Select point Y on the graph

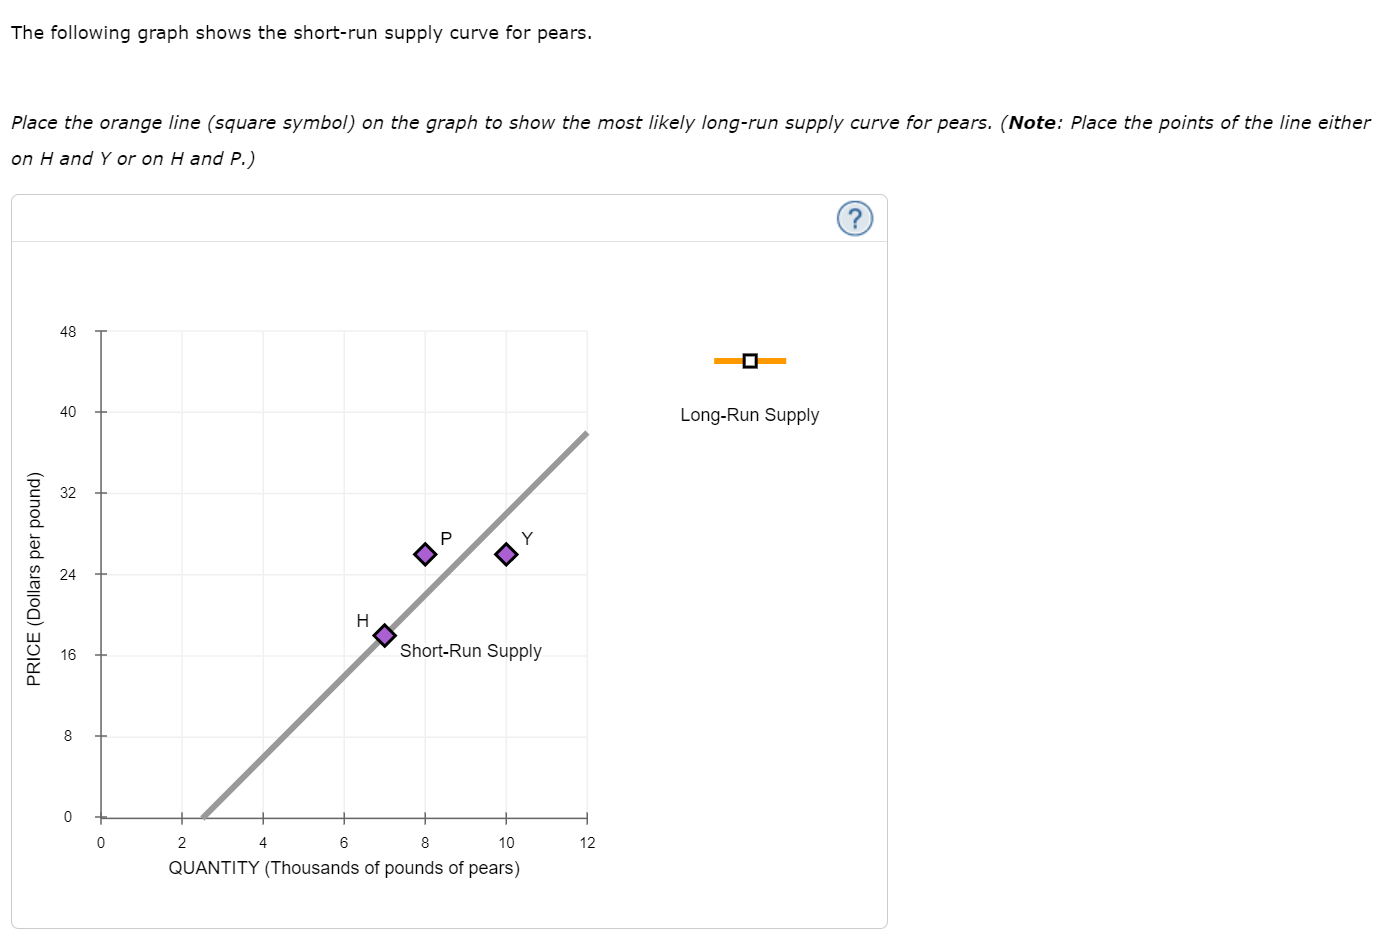point(505,552)
